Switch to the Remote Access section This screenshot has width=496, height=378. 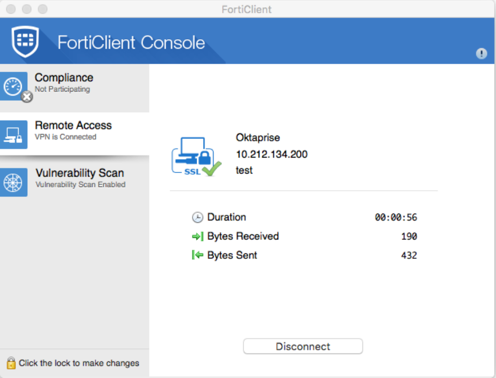click(74, 134)
